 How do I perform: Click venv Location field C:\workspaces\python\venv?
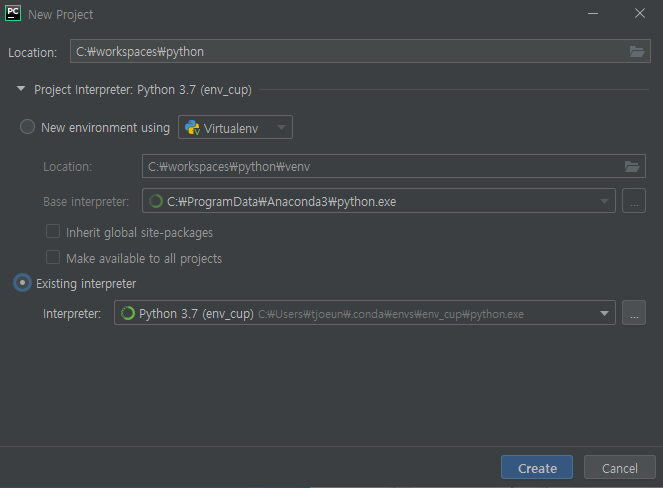point(394,166)
